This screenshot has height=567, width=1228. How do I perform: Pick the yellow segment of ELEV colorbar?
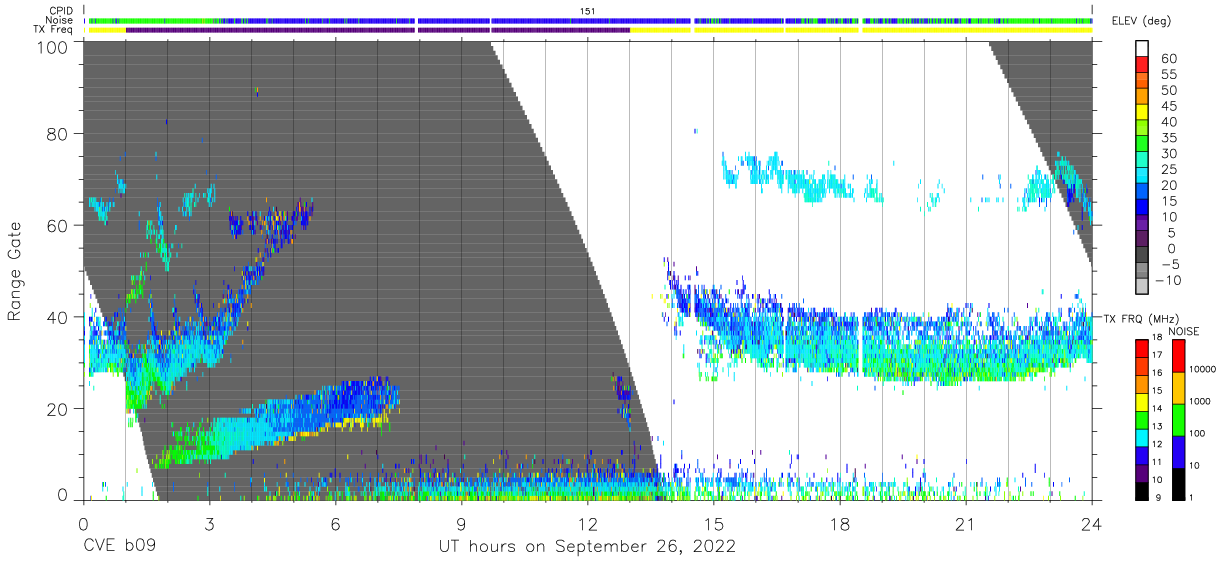coord(1143,113)
